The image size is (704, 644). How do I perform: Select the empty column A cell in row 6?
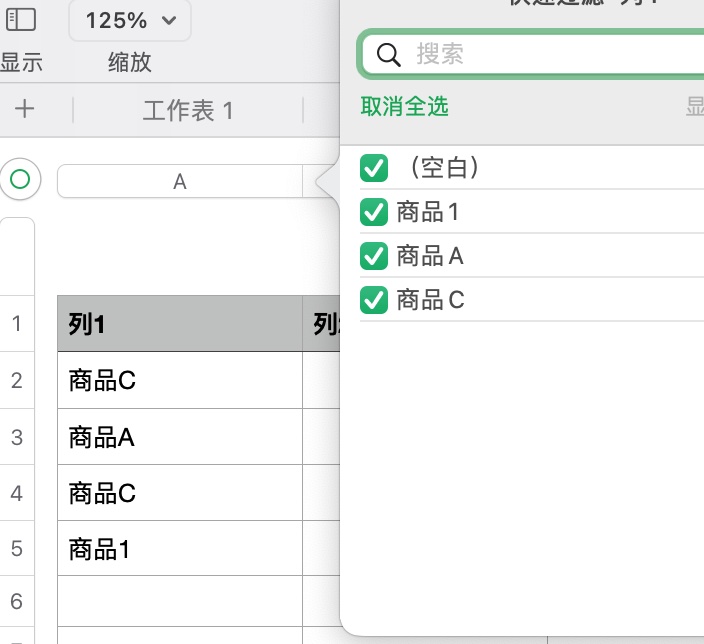(x=180, y=601)
